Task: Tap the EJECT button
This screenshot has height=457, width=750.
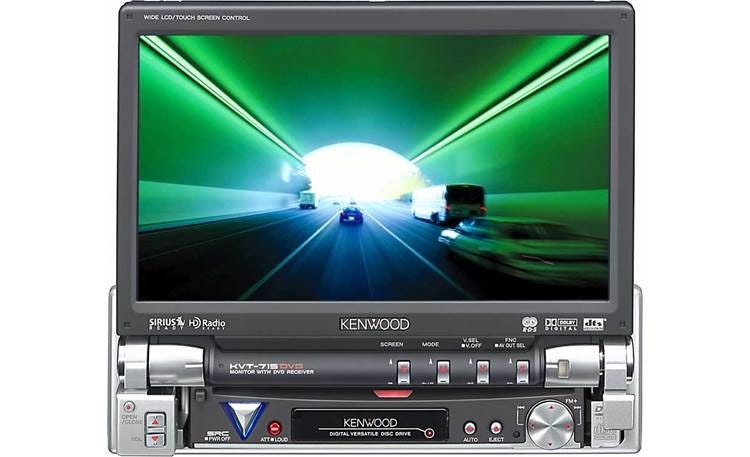Action: (x=496, y=427)
